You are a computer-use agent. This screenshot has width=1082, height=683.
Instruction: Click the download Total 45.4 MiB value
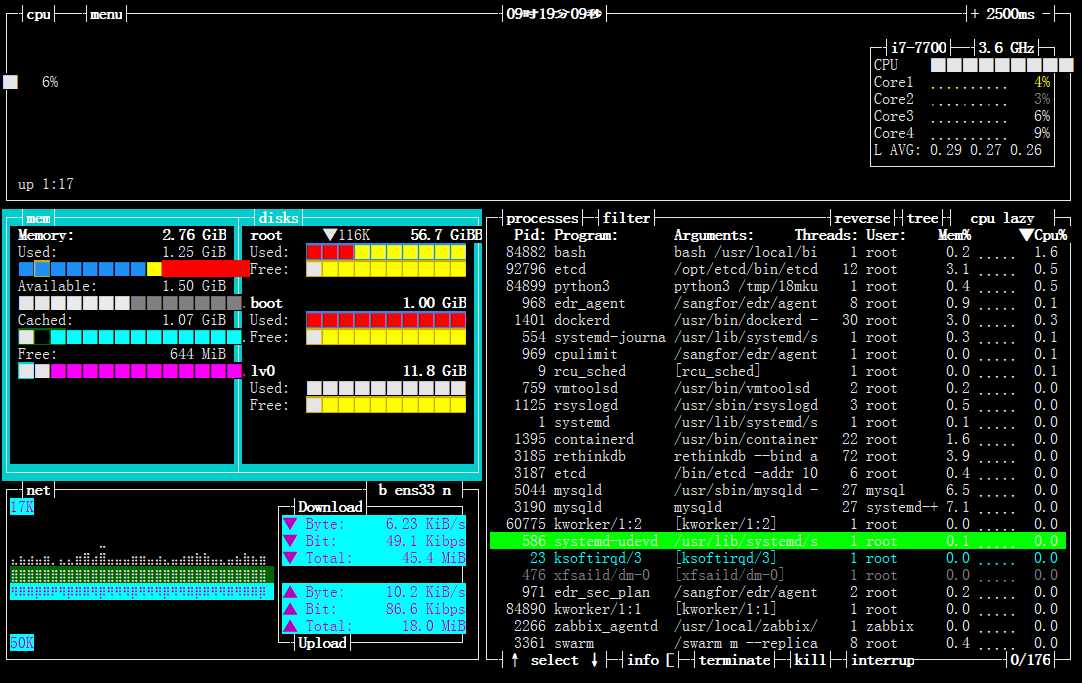coord(434,558)
